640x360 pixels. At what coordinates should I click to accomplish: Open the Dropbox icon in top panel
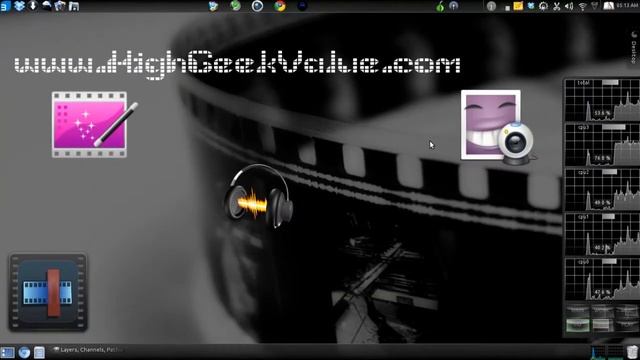[x=19, y=6]
